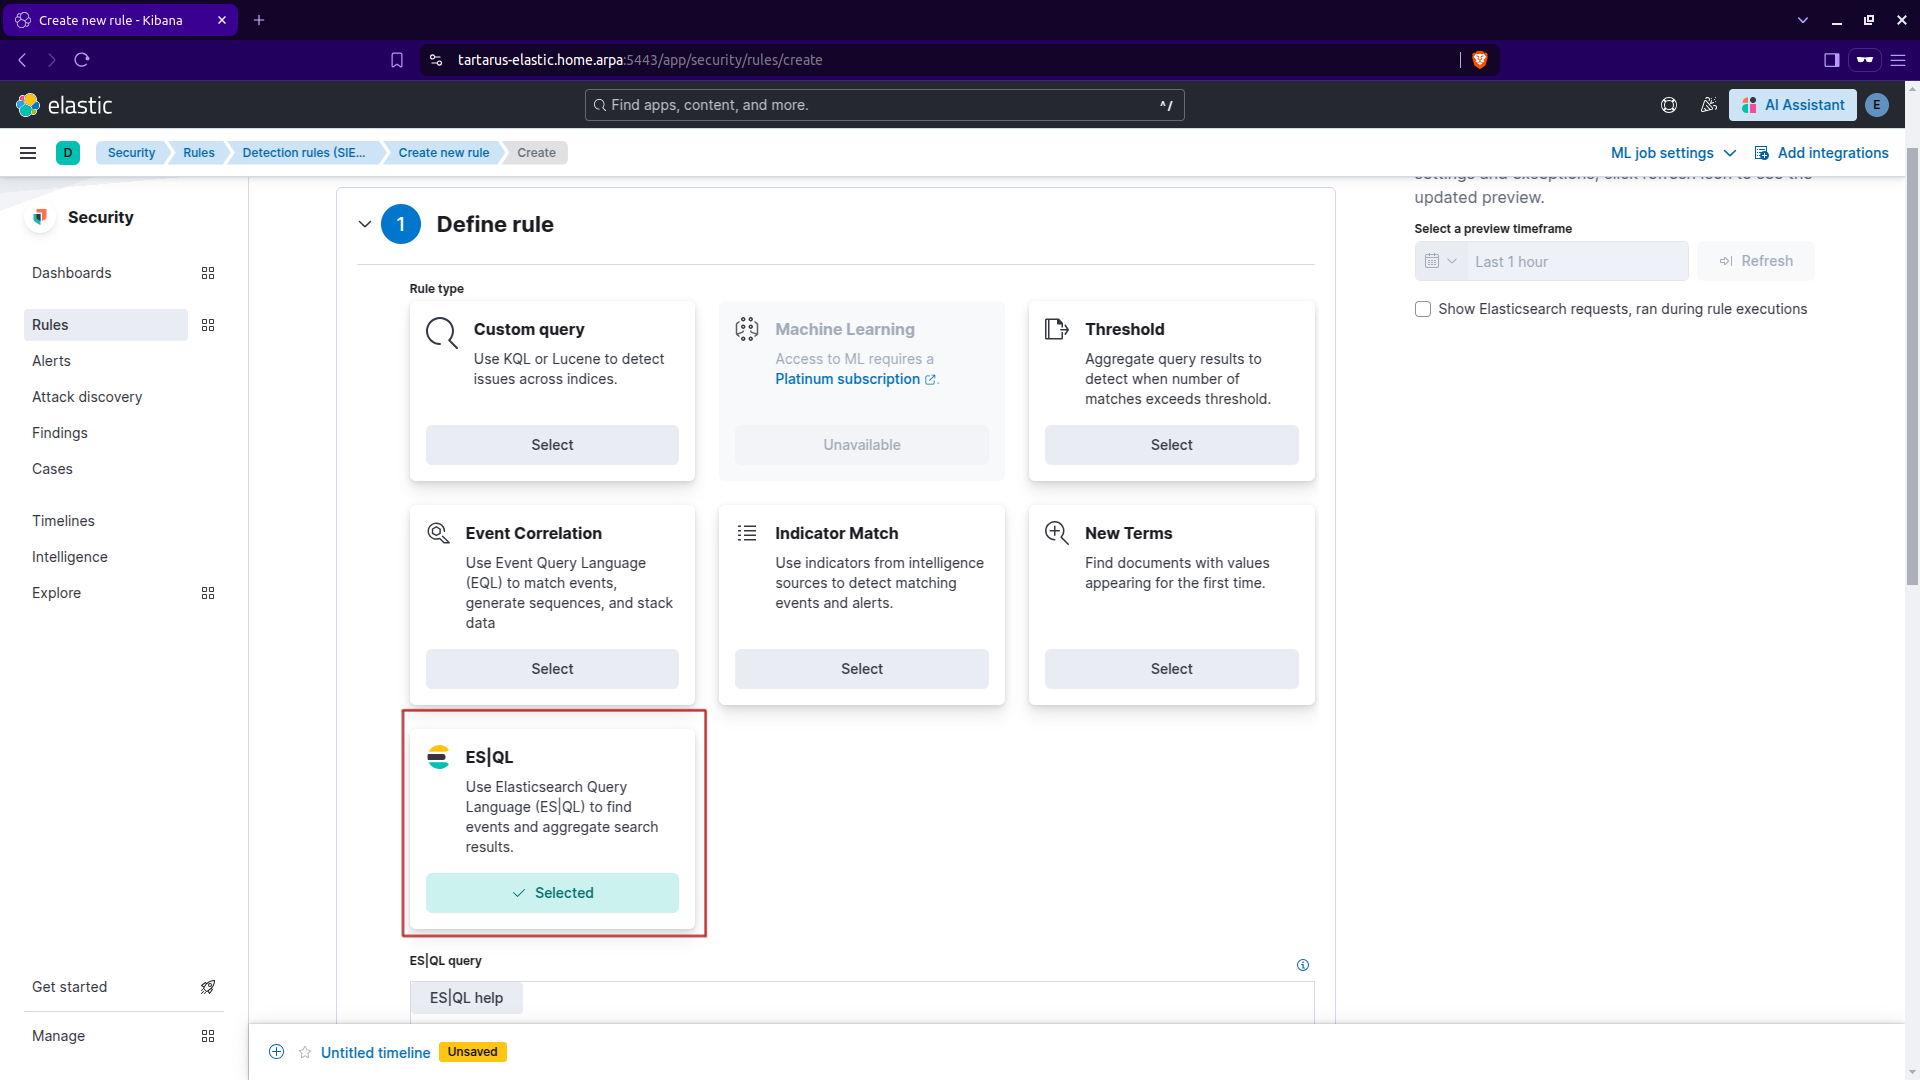Image resolution: width=1920 pixels, height=1080 pixels.
Task: Open the newsfeed celebration icon
Action: point(1708,105)
